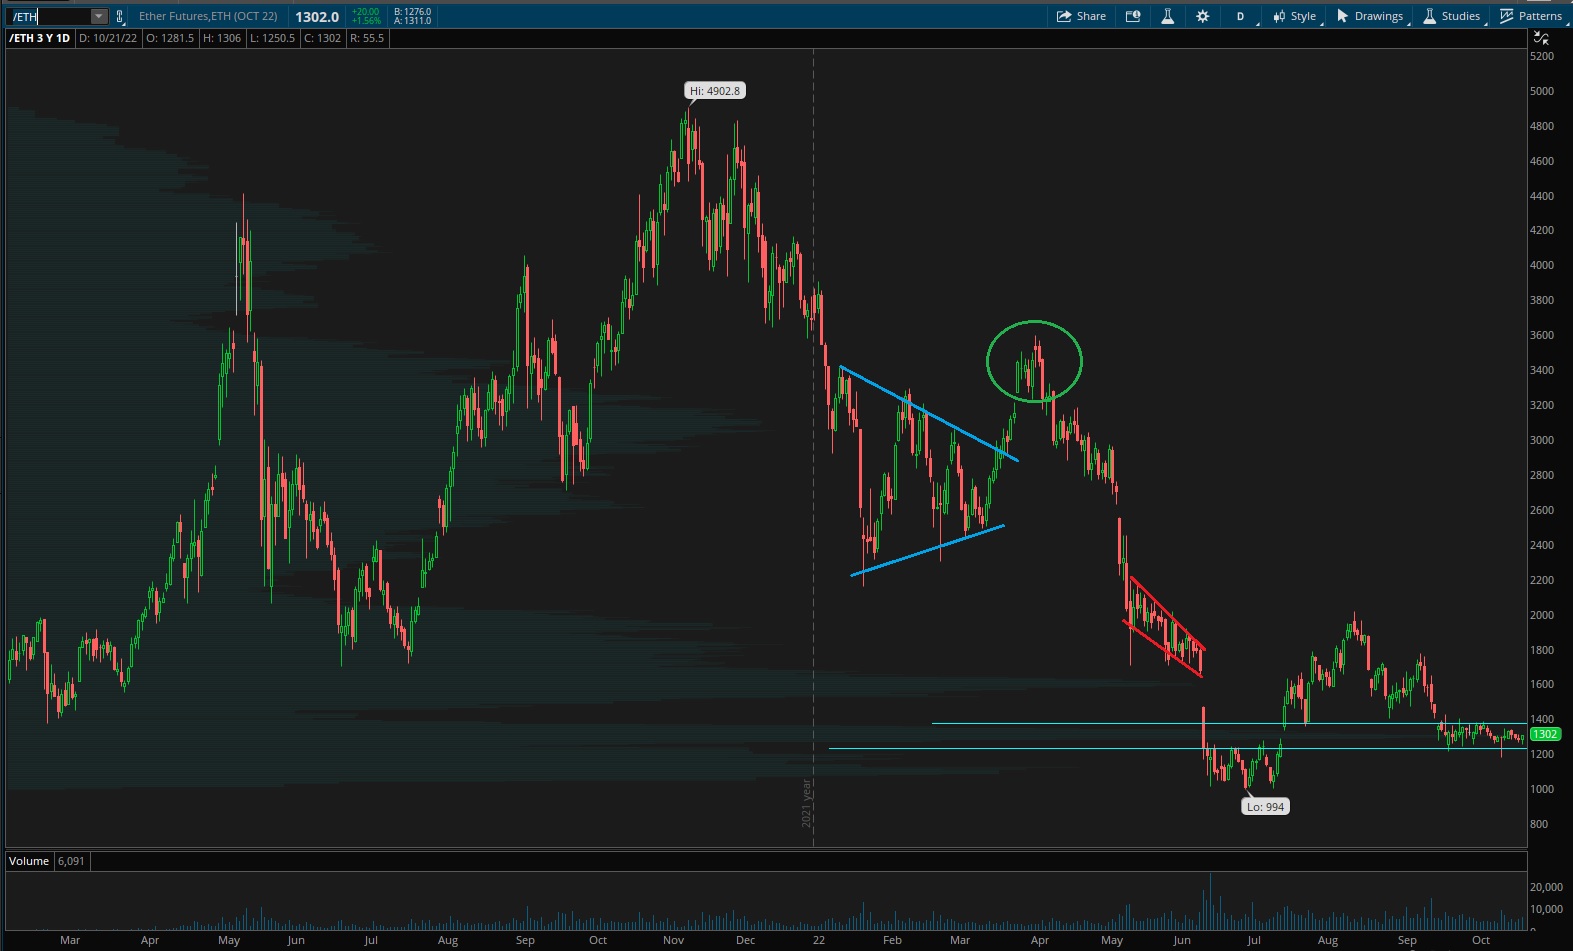This screenshot has height=951, width=1573.
Task: Click the /ETH 3 Y 1D chart label
Action: coord(40,38)
